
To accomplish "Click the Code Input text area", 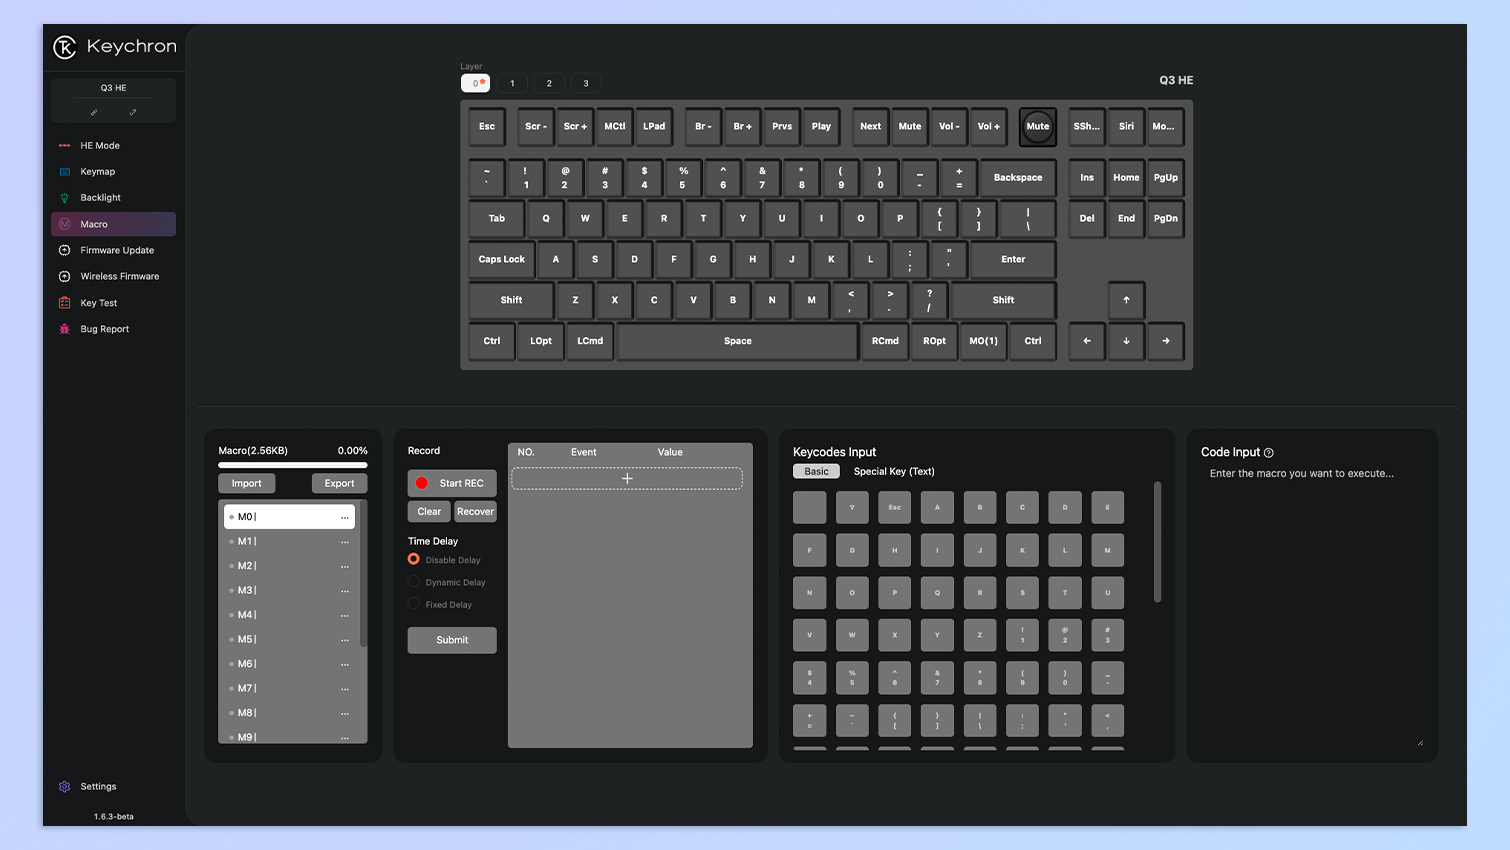I will tap(1312, 600).
